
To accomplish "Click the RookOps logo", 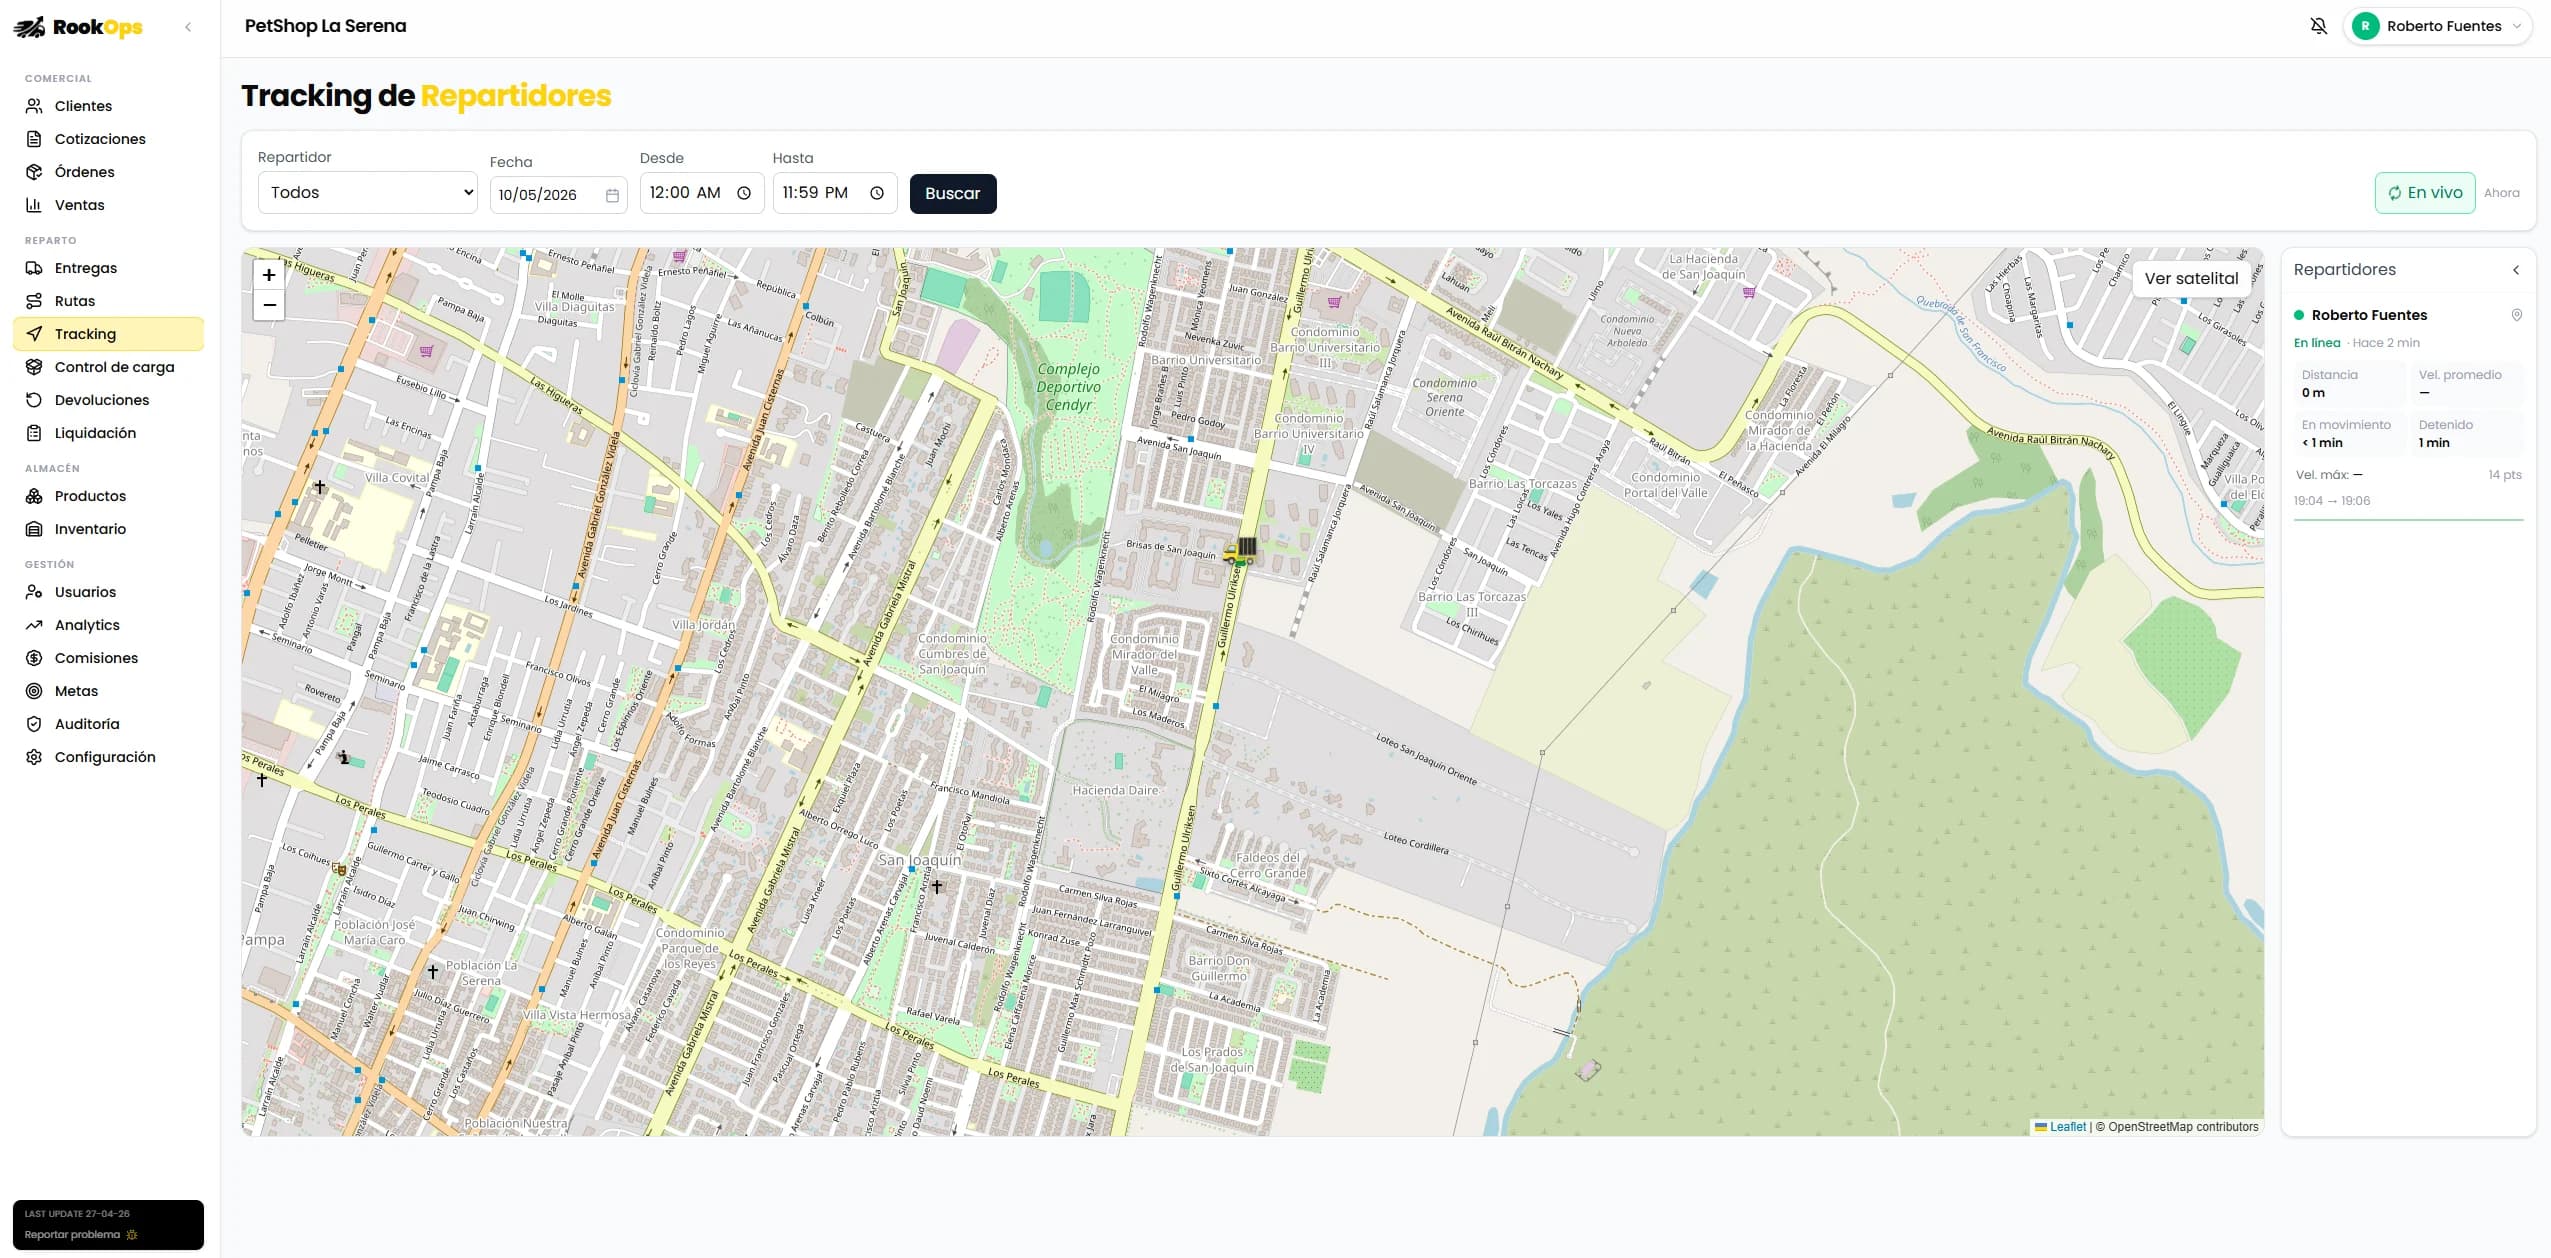I will (78, 27).
